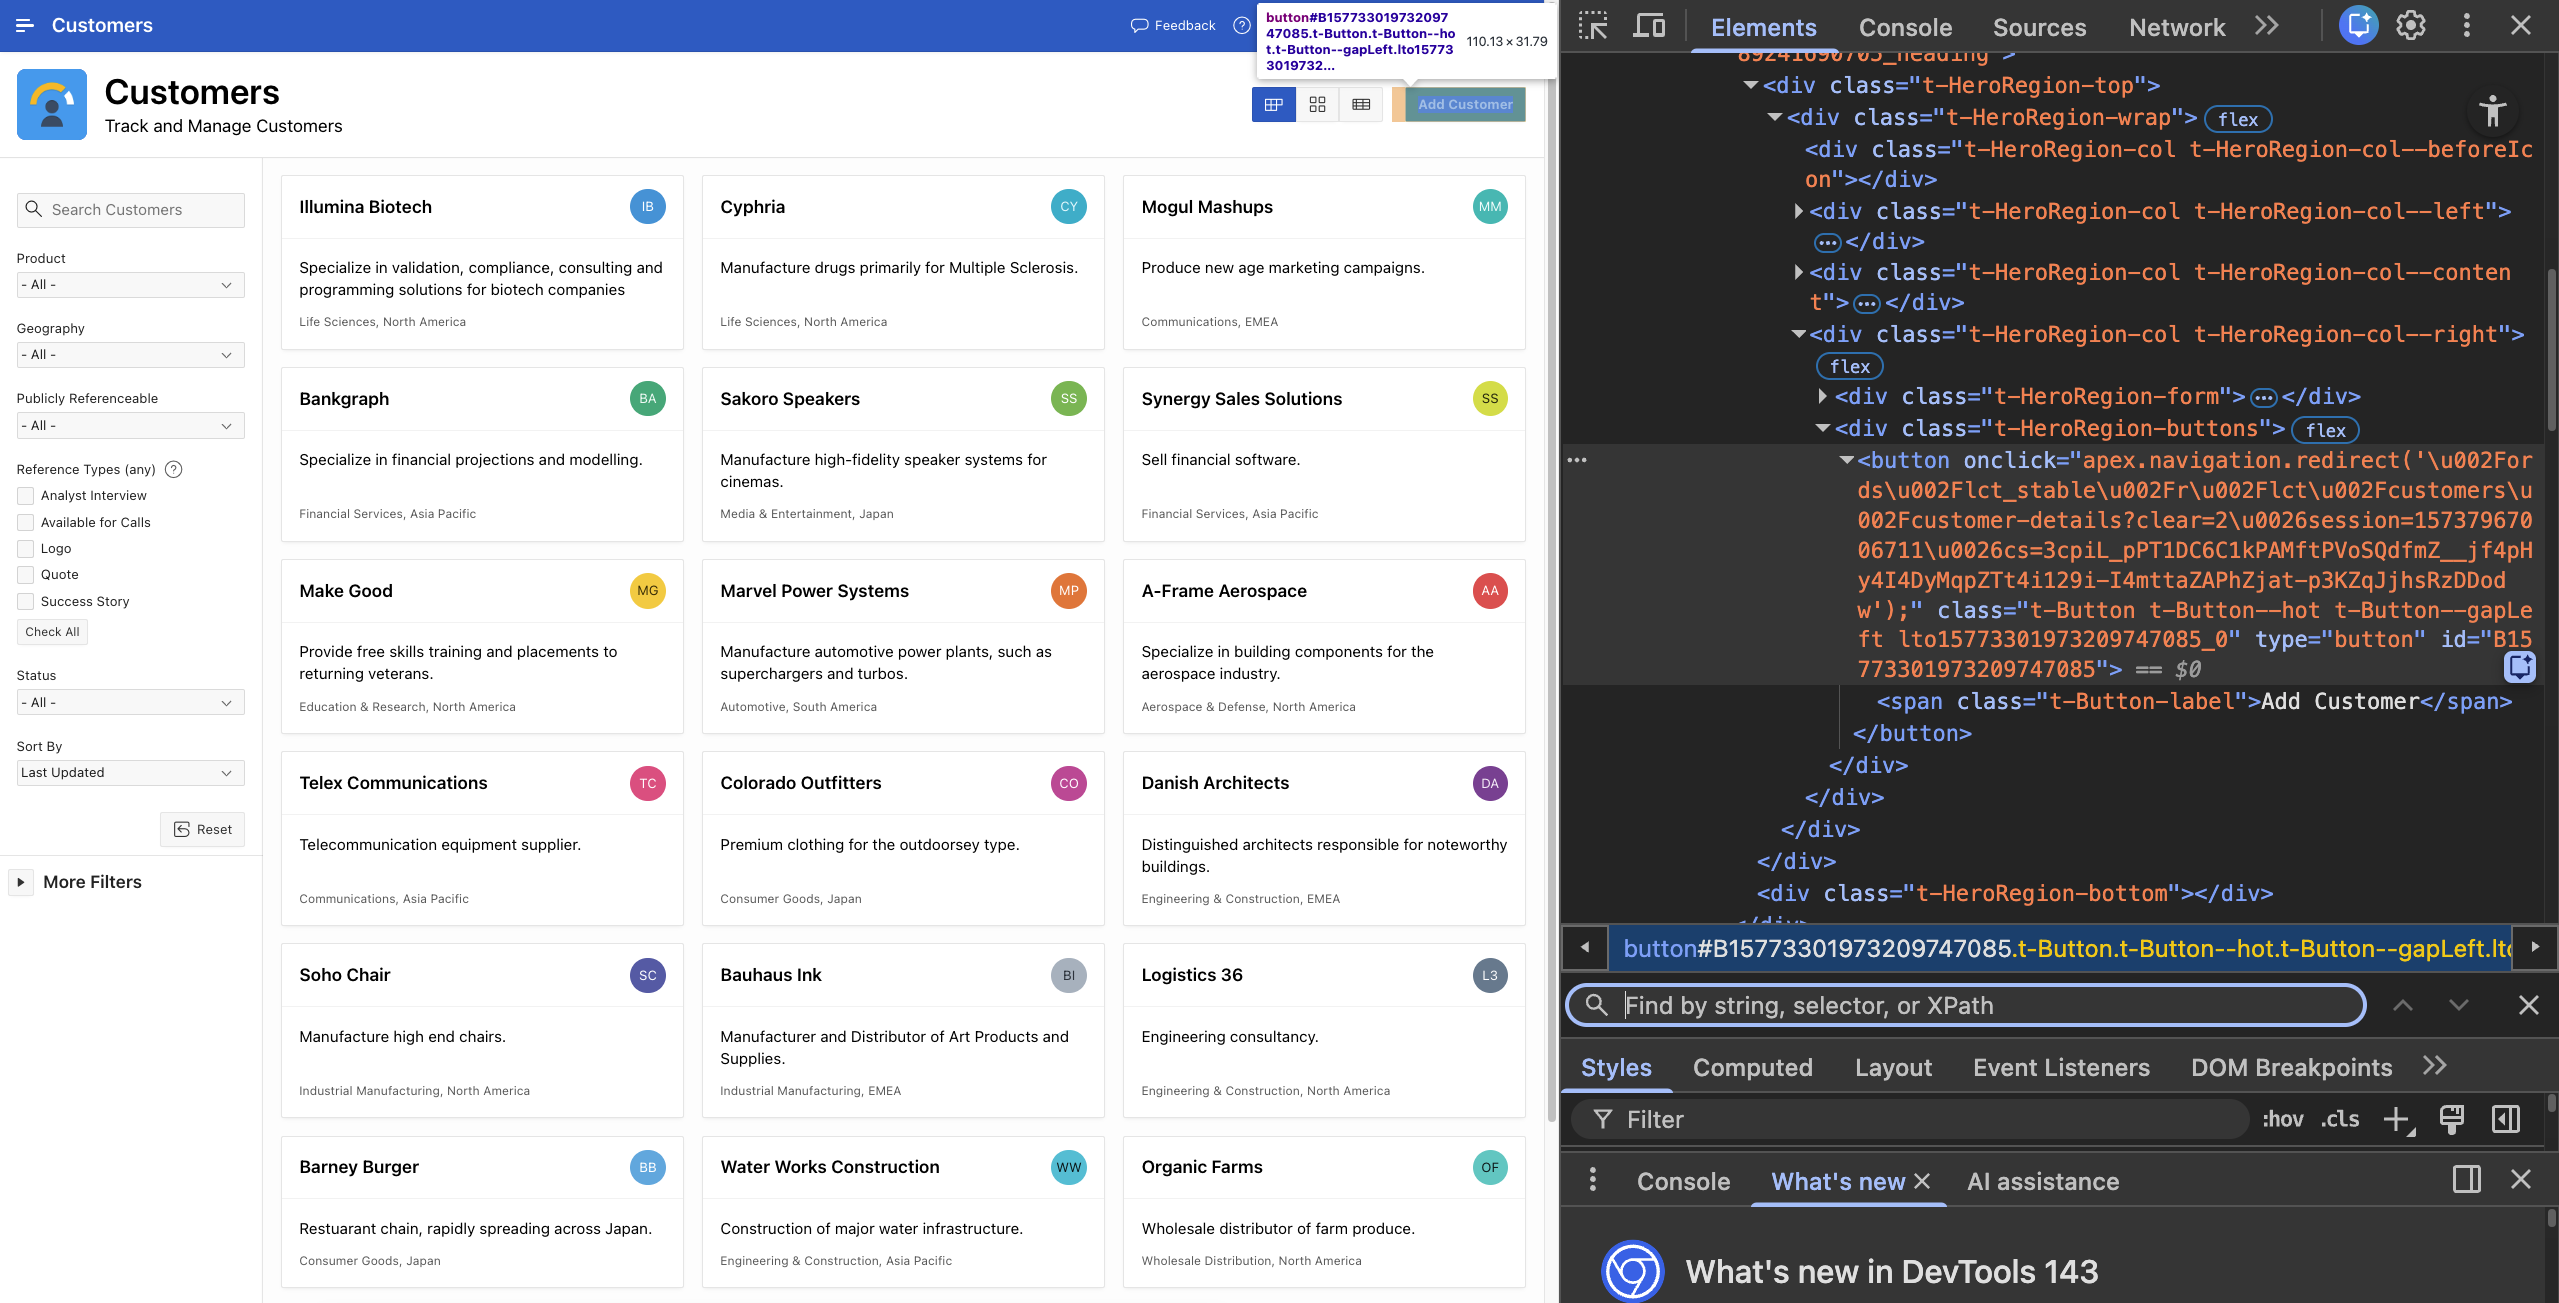
Task: Switch to the Network tab in DevTools
Action: point(2177,27)
